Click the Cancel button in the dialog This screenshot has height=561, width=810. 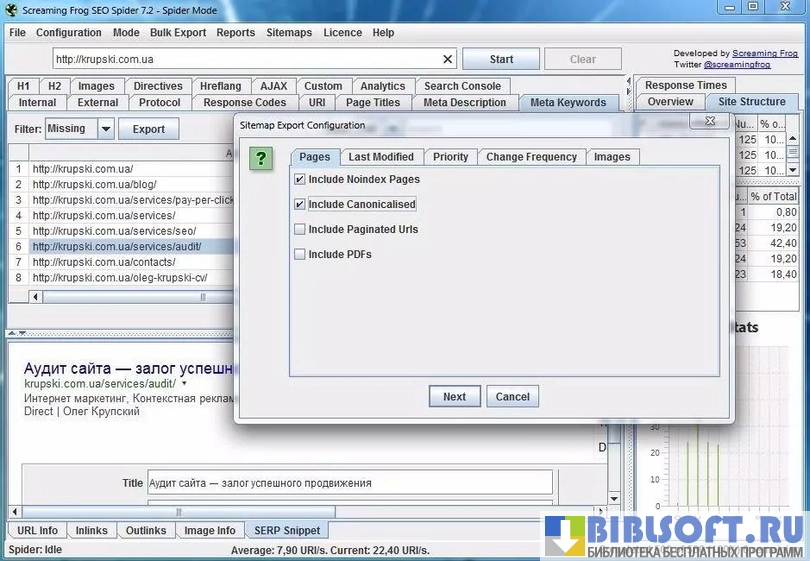[512, 397]
